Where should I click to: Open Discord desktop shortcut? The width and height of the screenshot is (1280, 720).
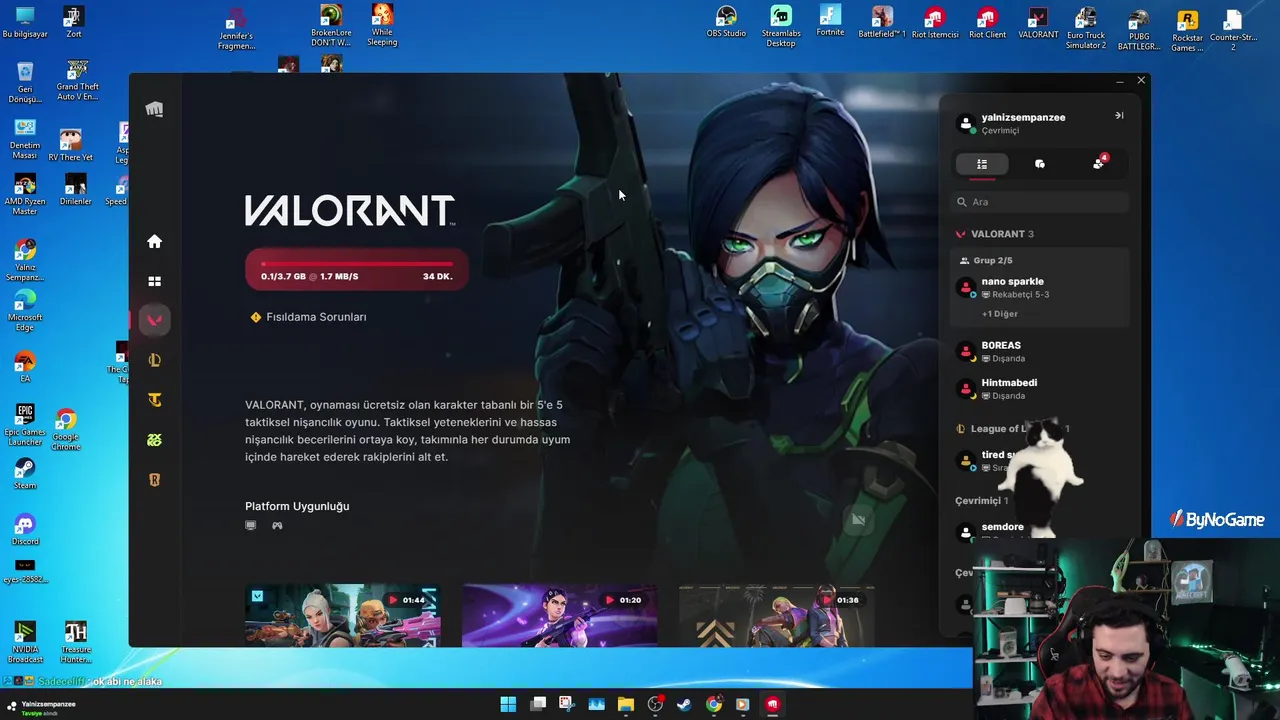click(x=25, y=530)
